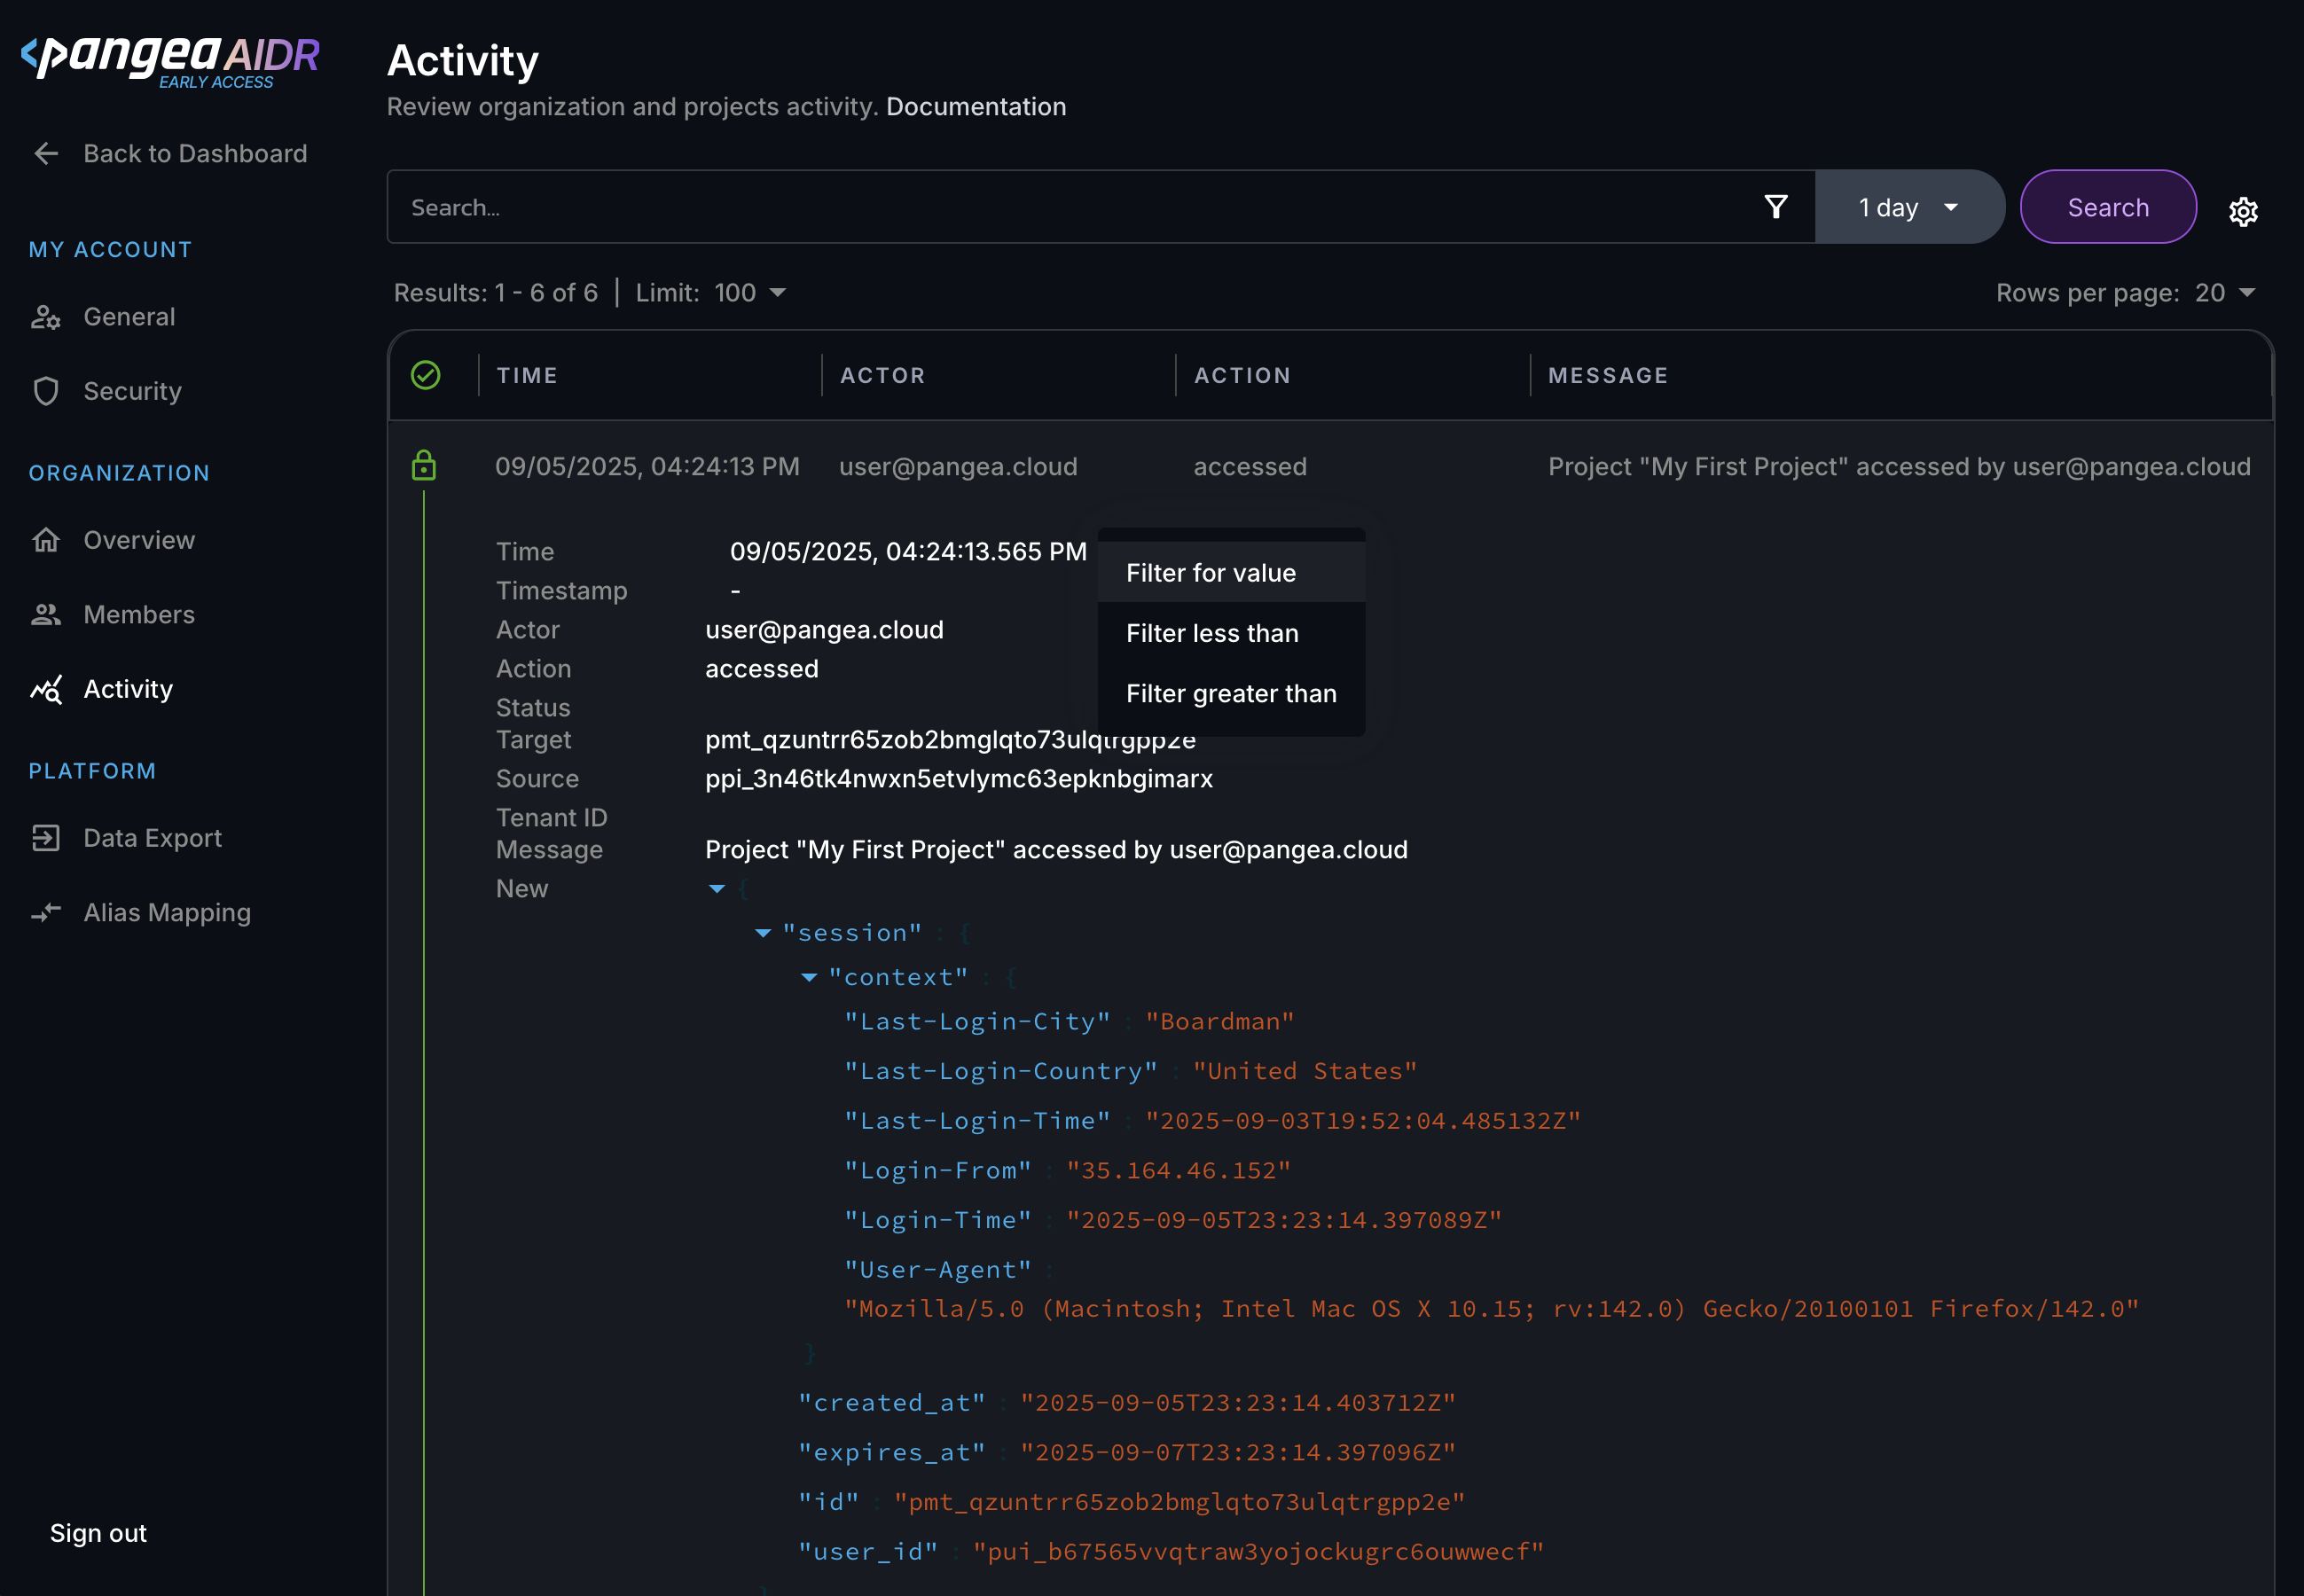Screen dimensions: 2304x1596
Task: Choose Filter greater than option
Action: [x=1231, y=693]
